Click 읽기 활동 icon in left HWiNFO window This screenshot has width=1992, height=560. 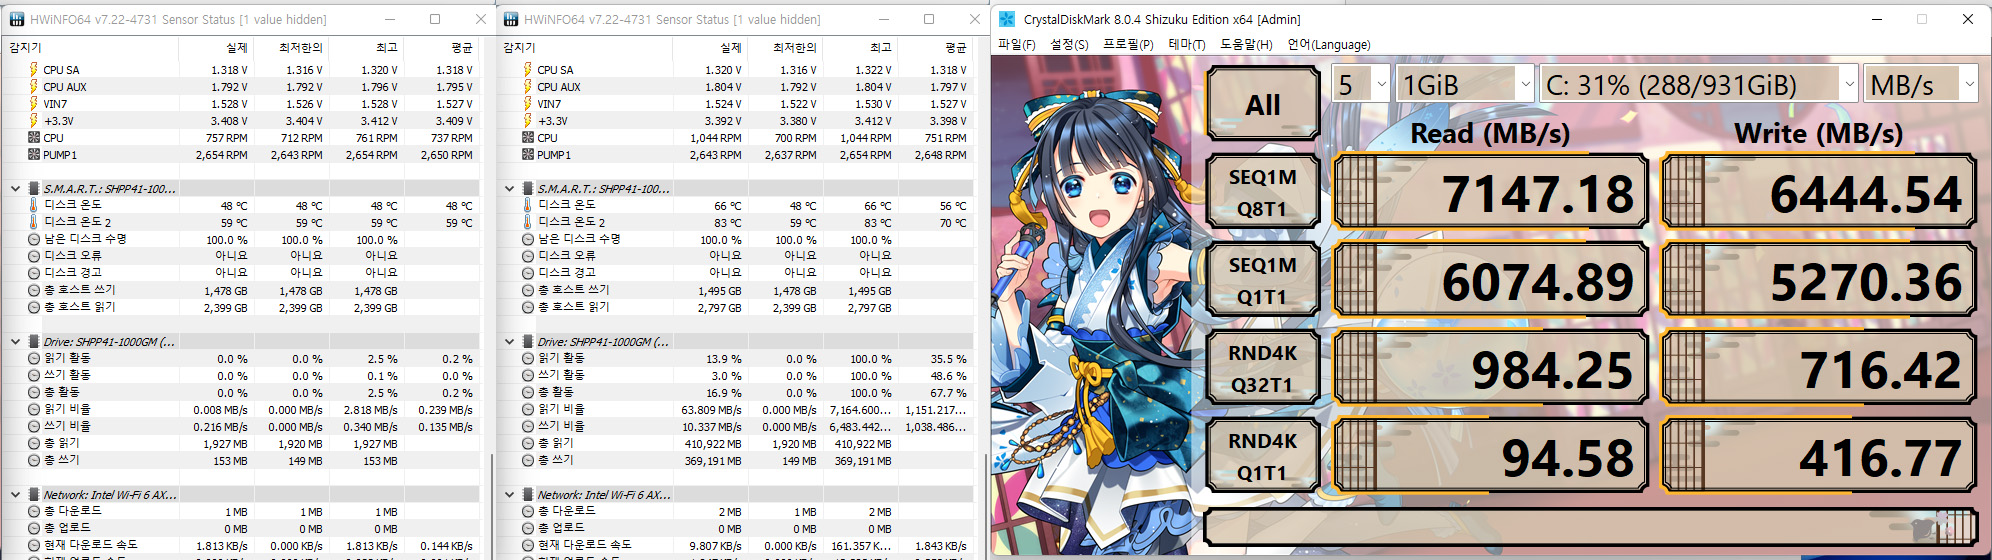tap(33, 358)
